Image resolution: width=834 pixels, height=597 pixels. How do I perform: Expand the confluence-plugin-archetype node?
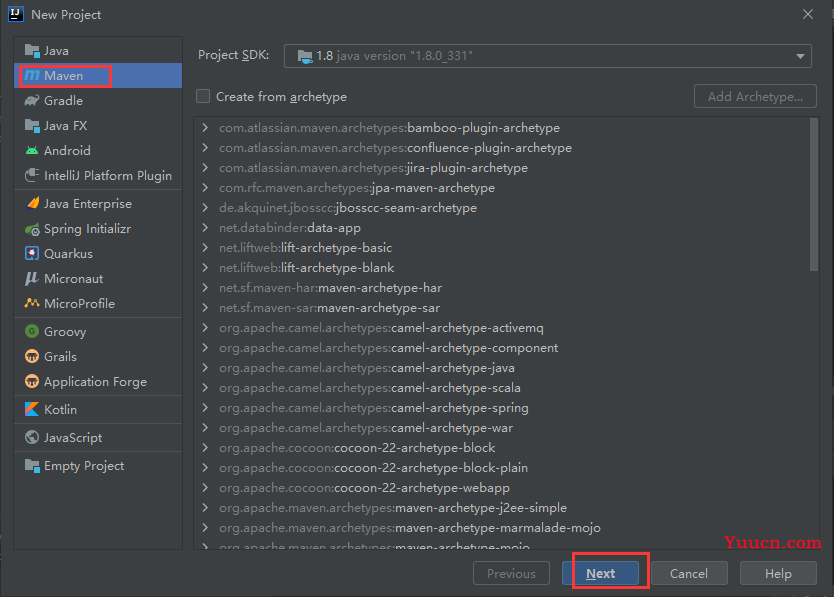click(205, 148)
